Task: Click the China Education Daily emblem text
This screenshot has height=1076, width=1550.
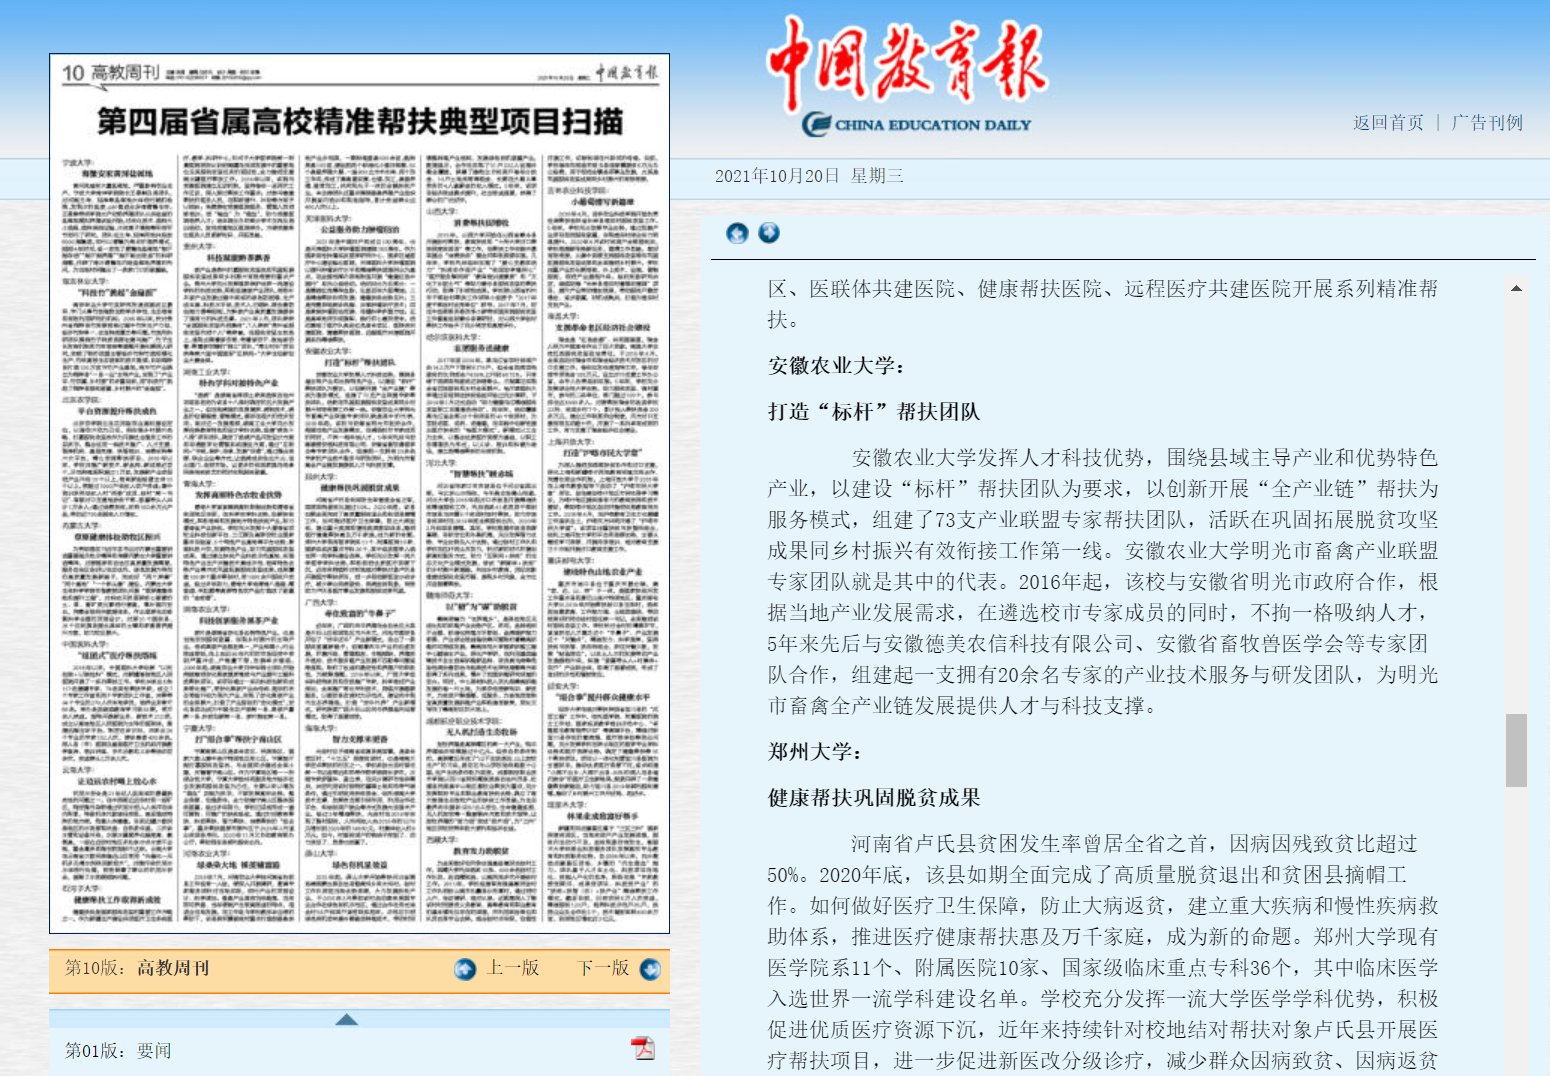Action: [916, 125]
